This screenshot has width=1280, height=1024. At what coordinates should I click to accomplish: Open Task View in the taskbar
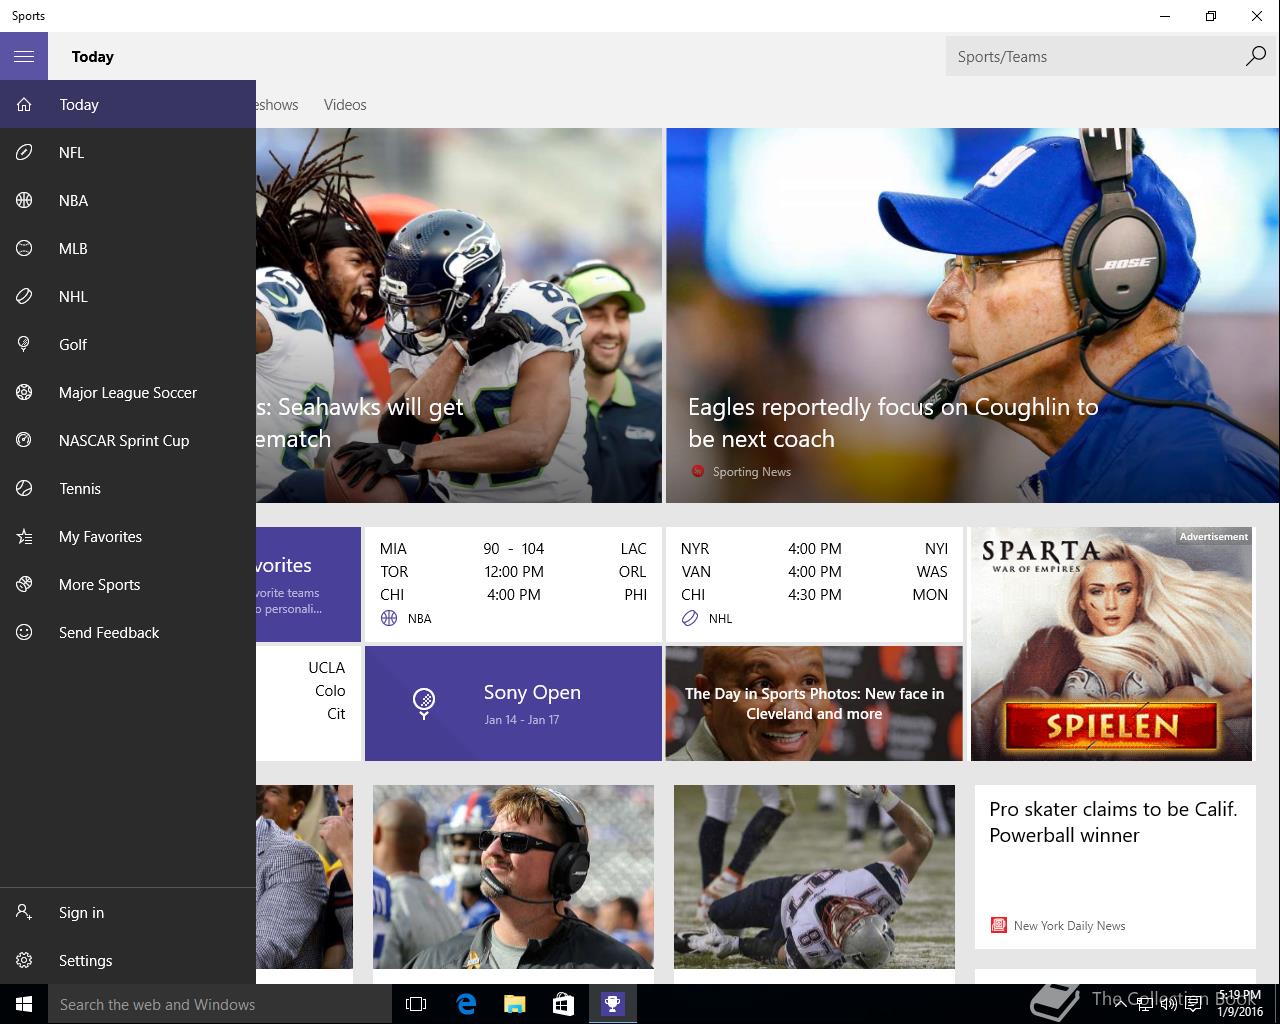pos(416,1004)
